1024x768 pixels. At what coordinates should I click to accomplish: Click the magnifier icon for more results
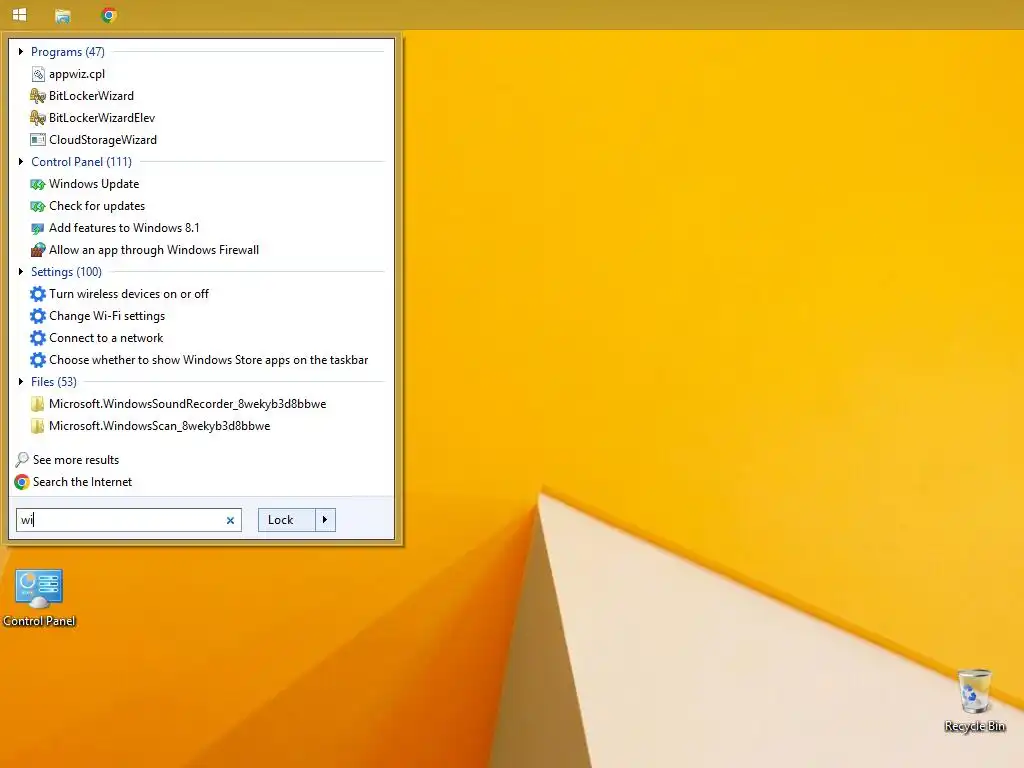pos(22,460)
